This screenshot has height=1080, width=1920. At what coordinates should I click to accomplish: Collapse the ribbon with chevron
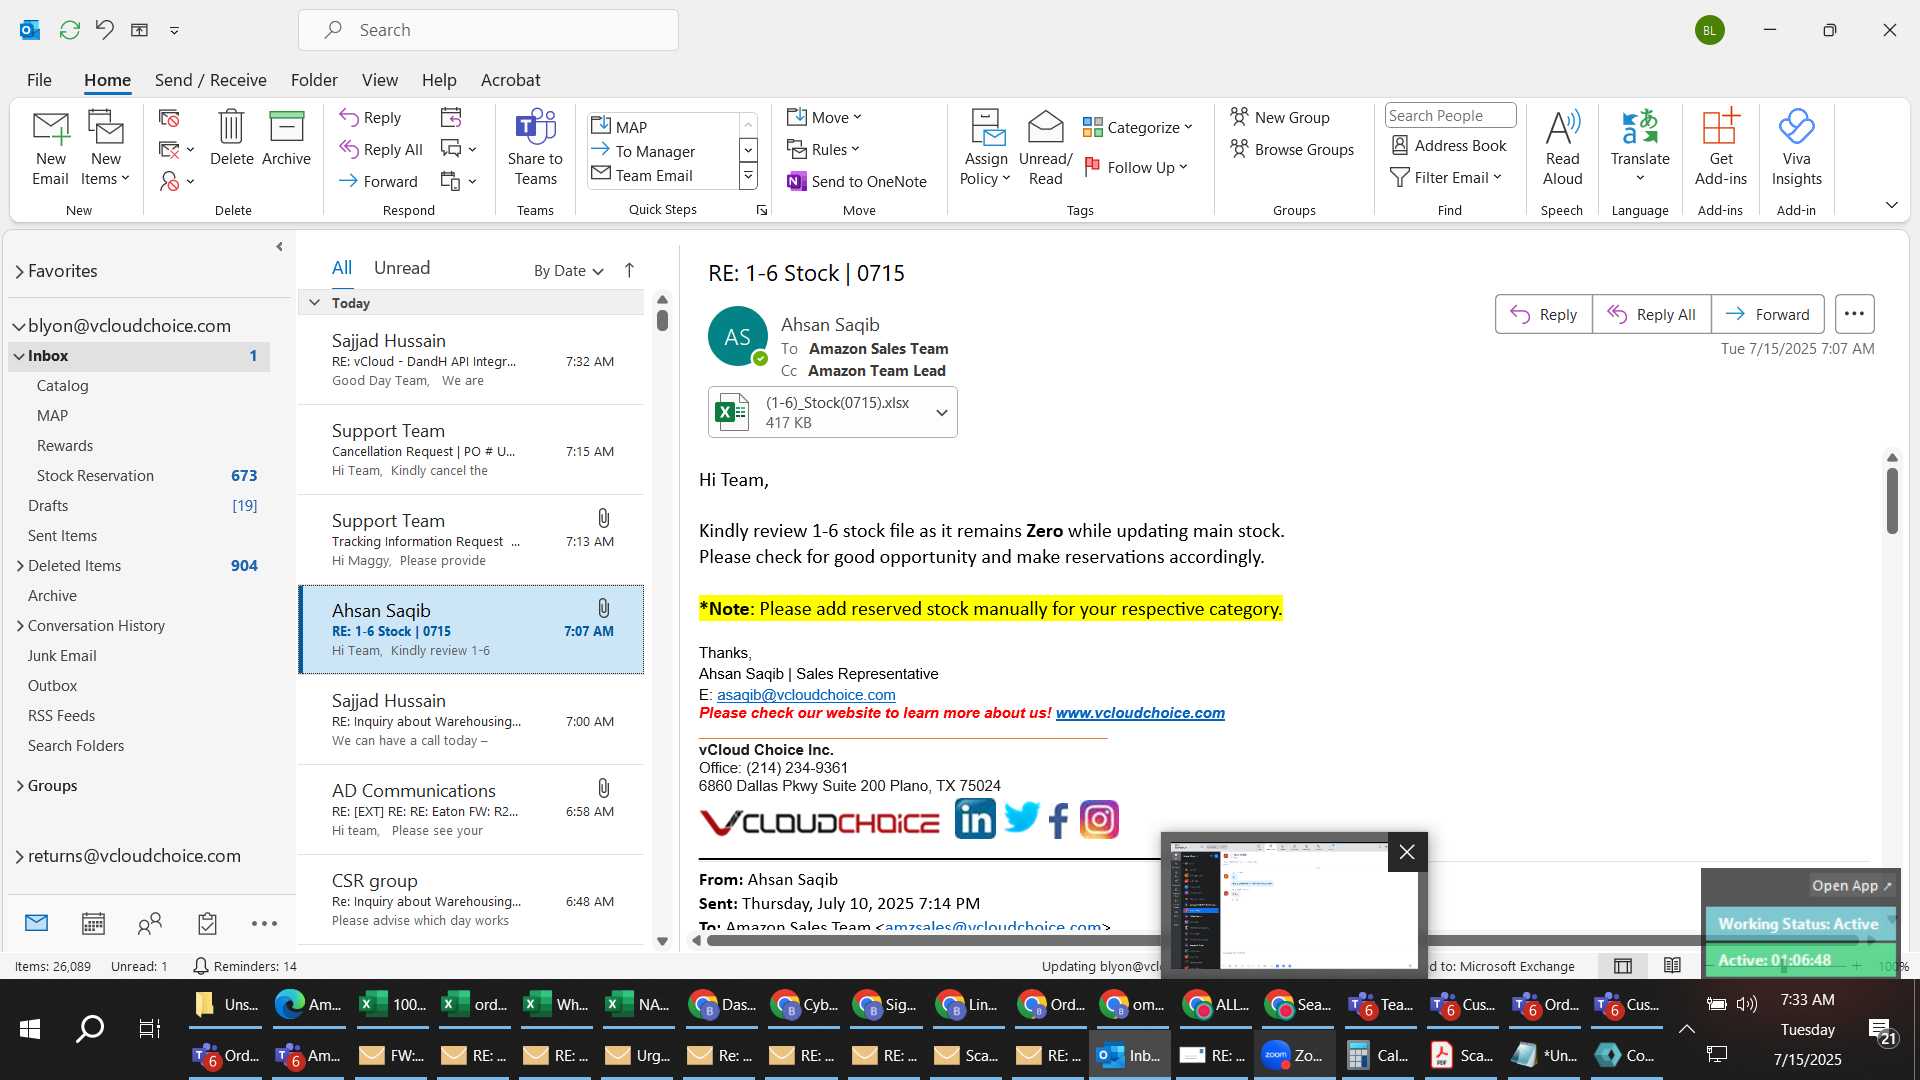pyautogui.click(x=1891, y=205)
